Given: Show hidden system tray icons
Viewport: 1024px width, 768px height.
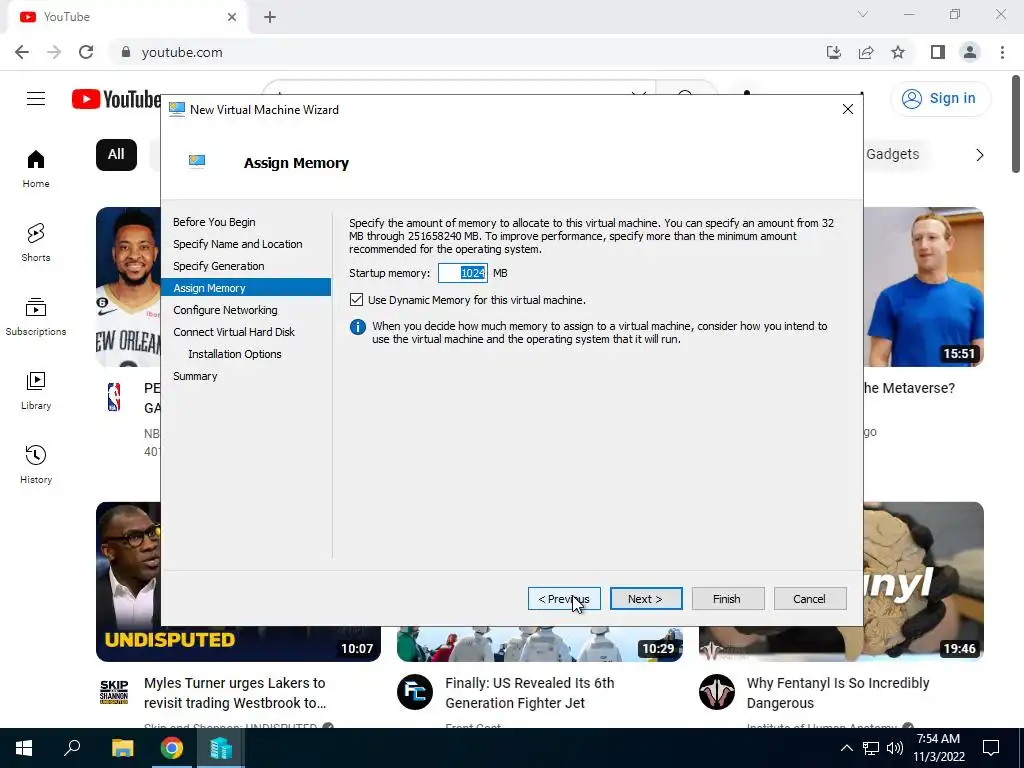Looking at the screenshot, I should coord(846,748).
